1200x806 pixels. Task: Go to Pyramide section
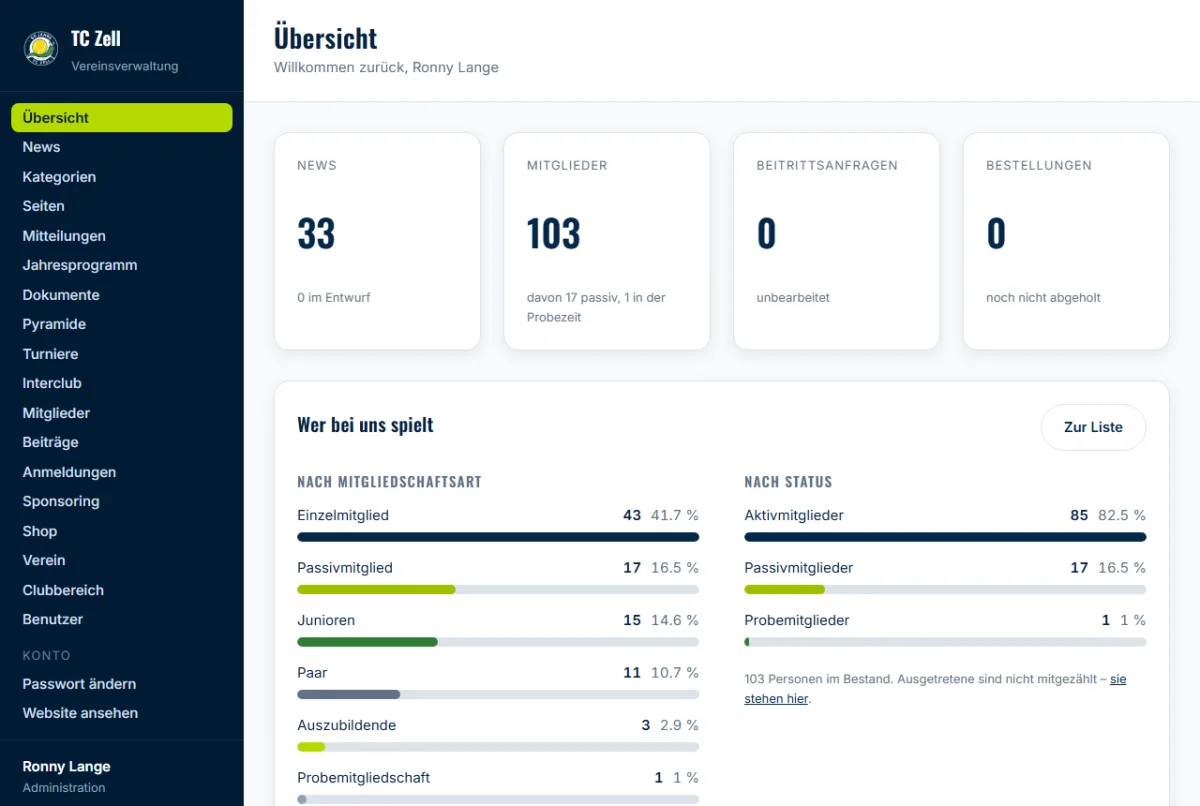point(121,324)
